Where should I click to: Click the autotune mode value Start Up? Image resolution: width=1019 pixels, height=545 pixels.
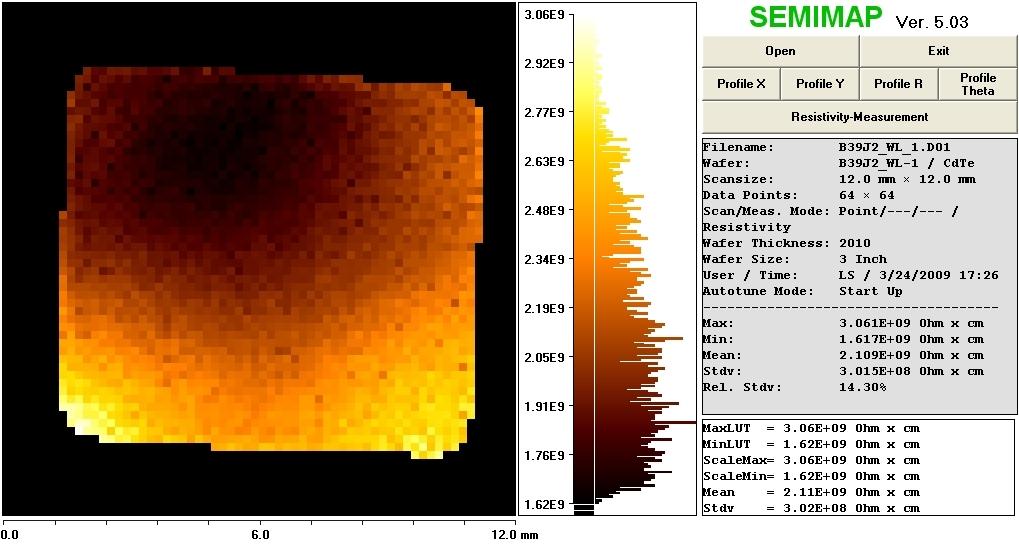click(x=870, y=291)
